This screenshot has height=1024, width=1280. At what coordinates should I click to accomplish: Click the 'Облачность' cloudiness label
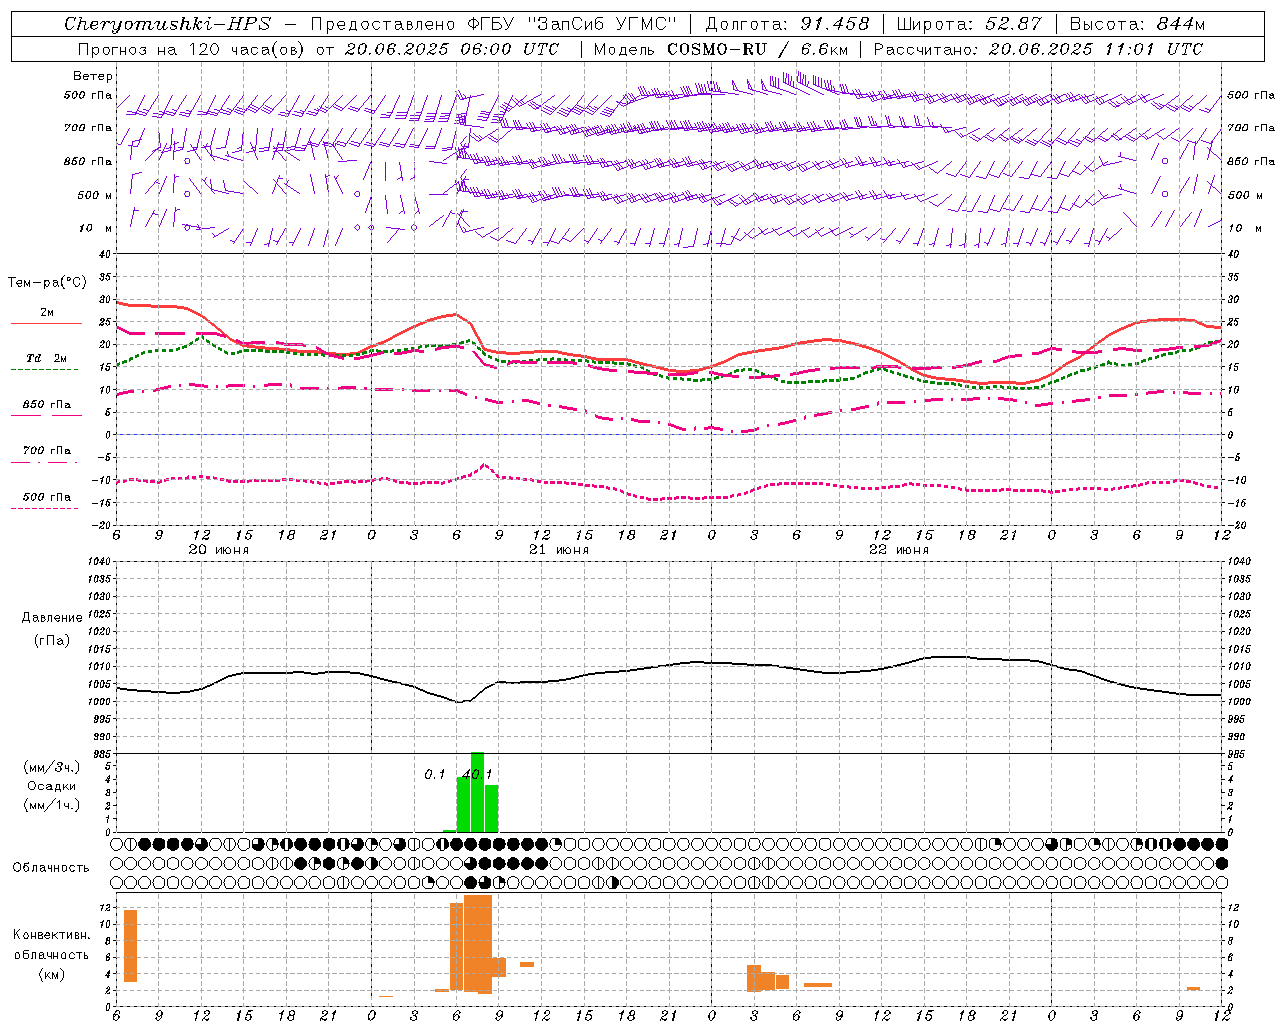[50, 867]
